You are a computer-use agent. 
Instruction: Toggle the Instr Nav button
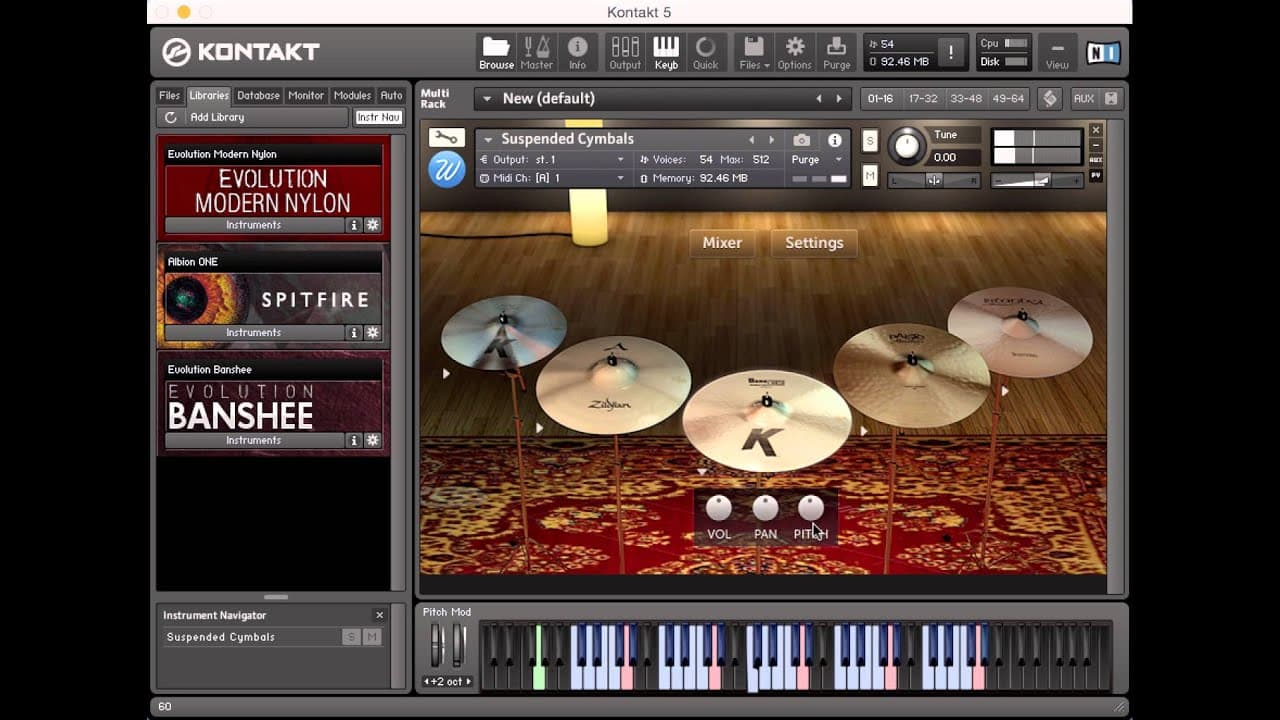pos(379,117)
